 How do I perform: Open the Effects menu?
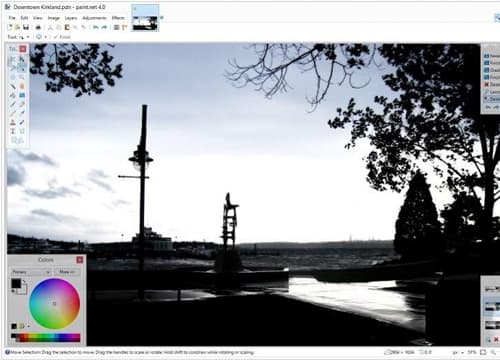[118, 18]
